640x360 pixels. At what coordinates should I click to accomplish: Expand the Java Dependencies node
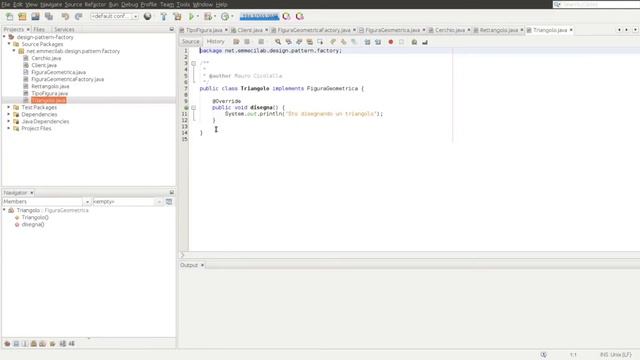point(9,121)
